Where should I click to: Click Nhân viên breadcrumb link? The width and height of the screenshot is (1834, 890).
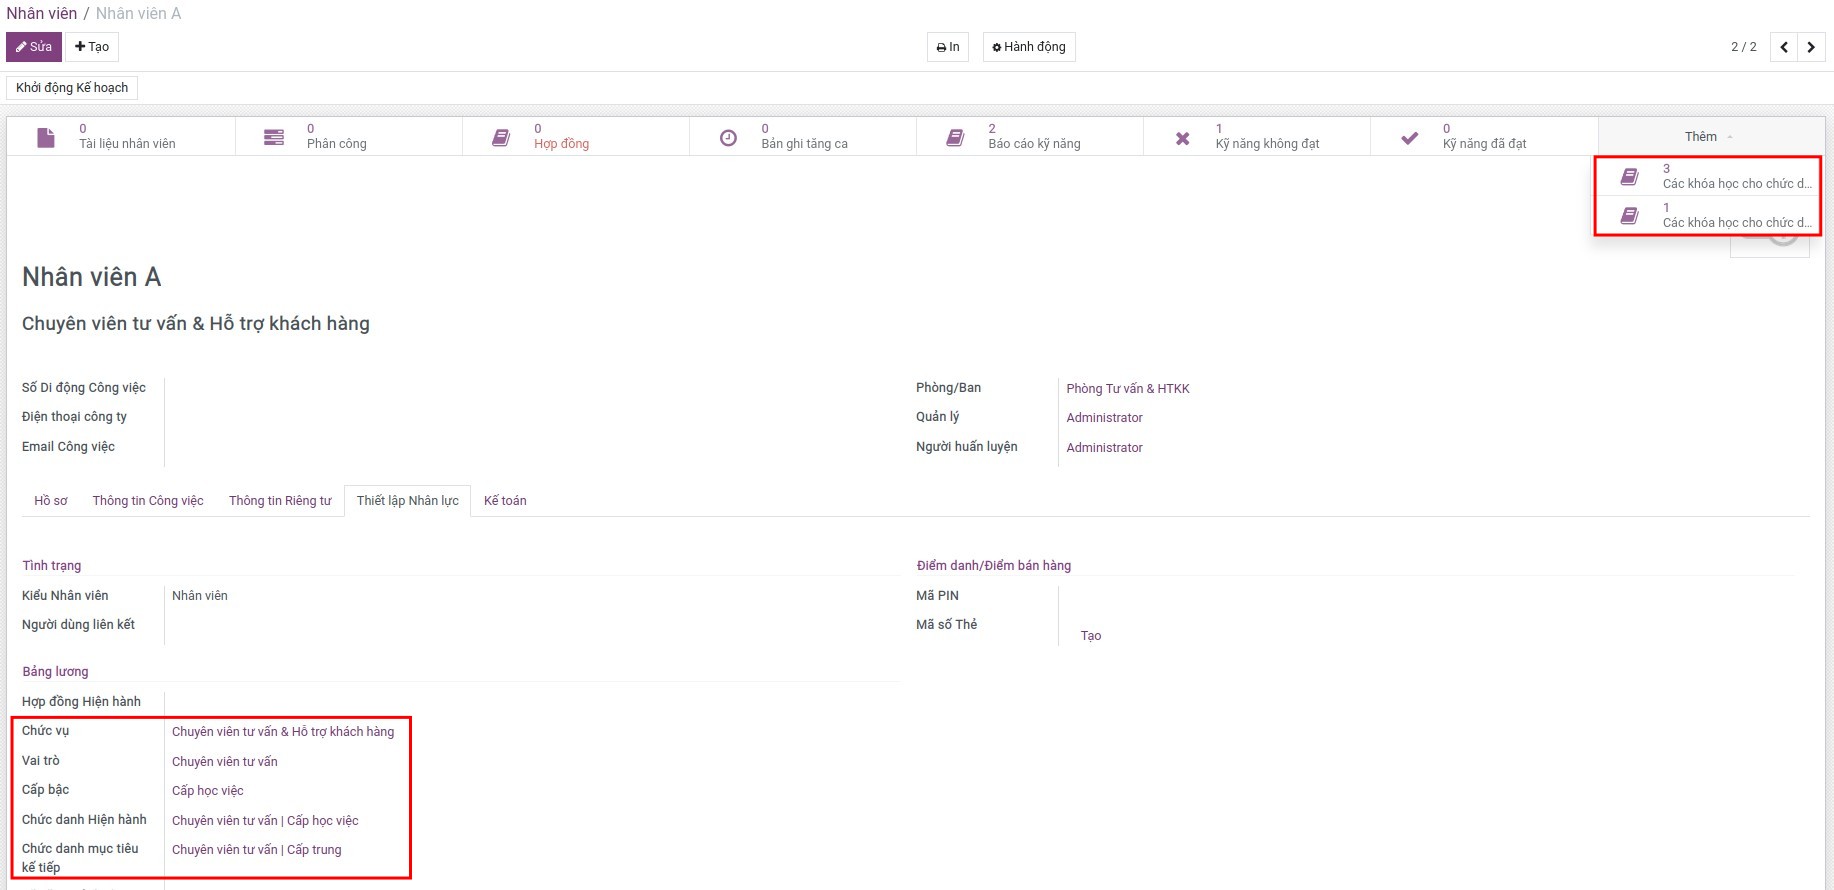41,14
